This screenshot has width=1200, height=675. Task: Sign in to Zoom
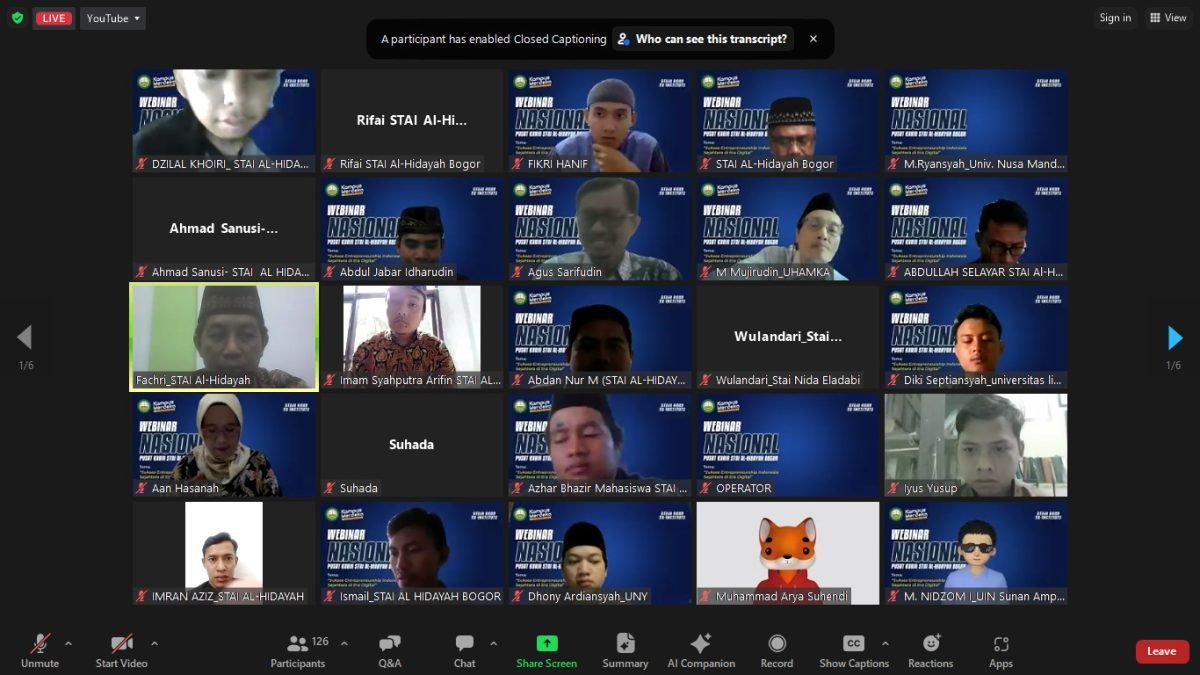[1115, 17]
